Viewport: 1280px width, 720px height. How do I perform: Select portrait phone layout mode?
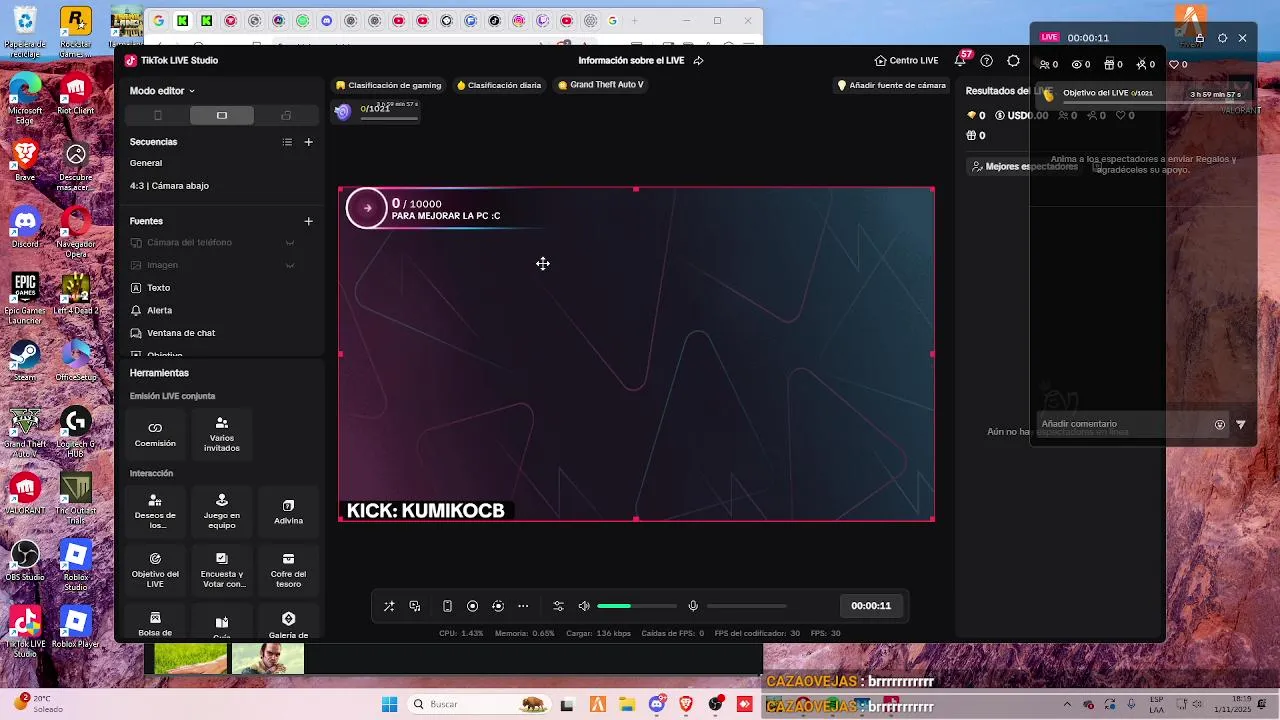coord(157,115)
